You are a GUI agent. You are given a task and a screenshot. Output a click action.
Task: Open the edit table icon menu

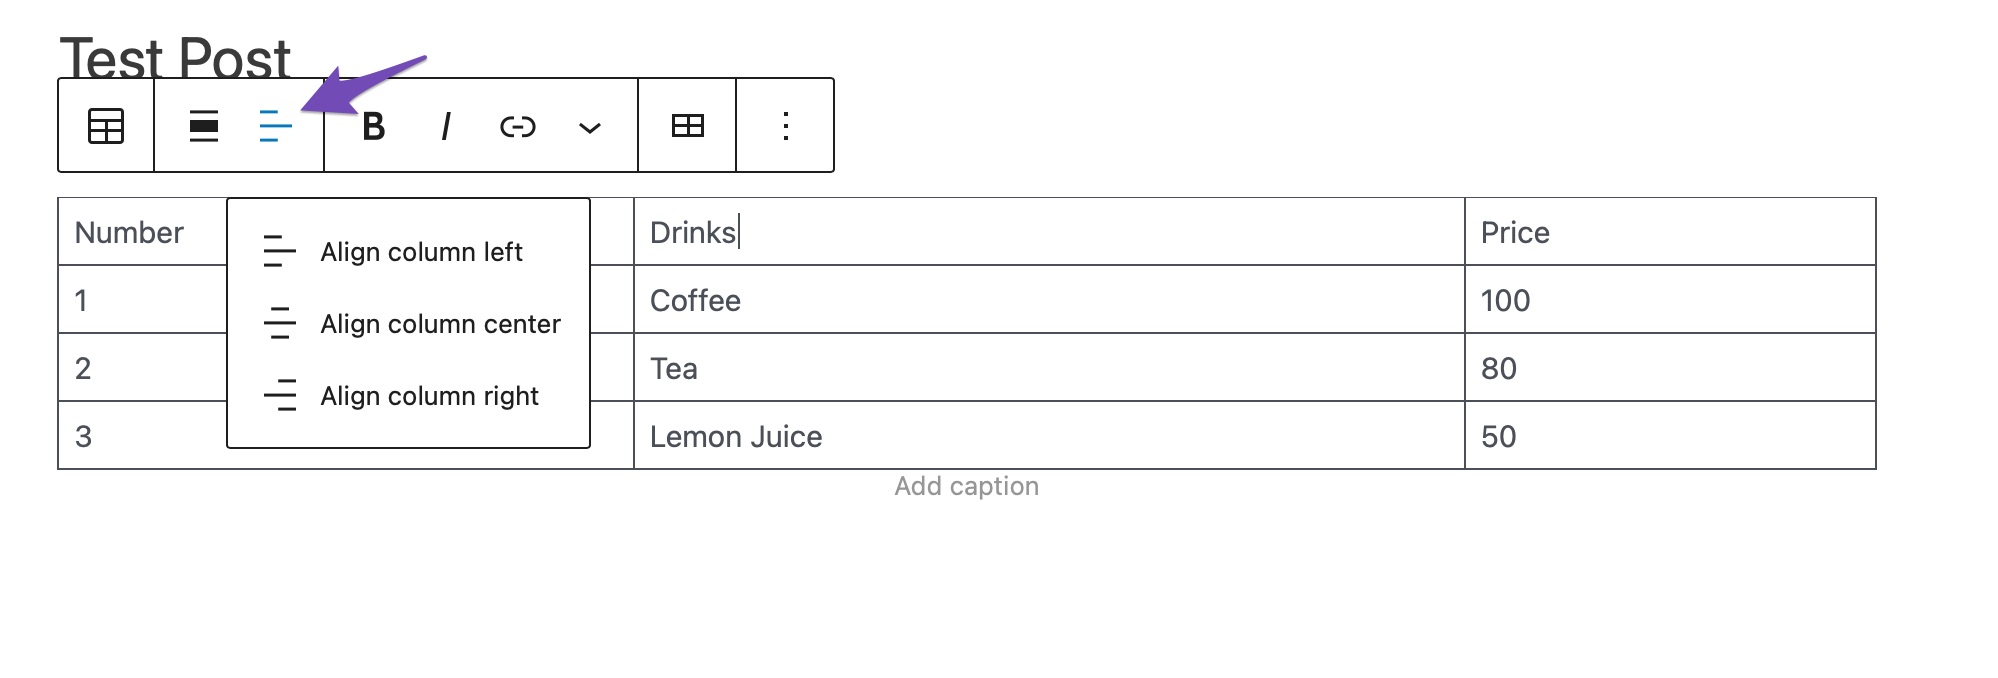point(687,126)
